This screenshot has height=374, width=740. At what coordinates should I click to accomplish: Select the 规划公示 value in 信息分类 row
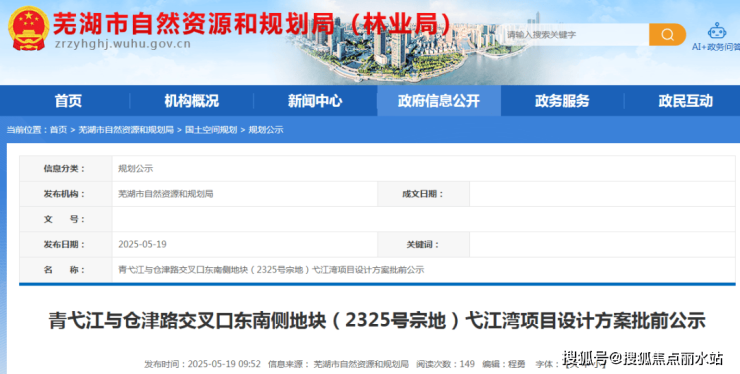click(135, 169)
